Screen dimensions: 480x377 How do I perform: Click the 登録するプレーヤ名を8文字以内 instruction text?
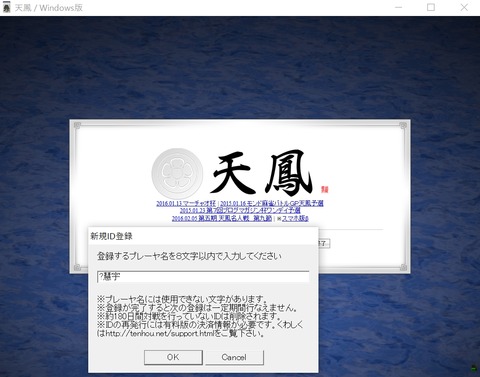pyautogui.click(x=189, y=256)
